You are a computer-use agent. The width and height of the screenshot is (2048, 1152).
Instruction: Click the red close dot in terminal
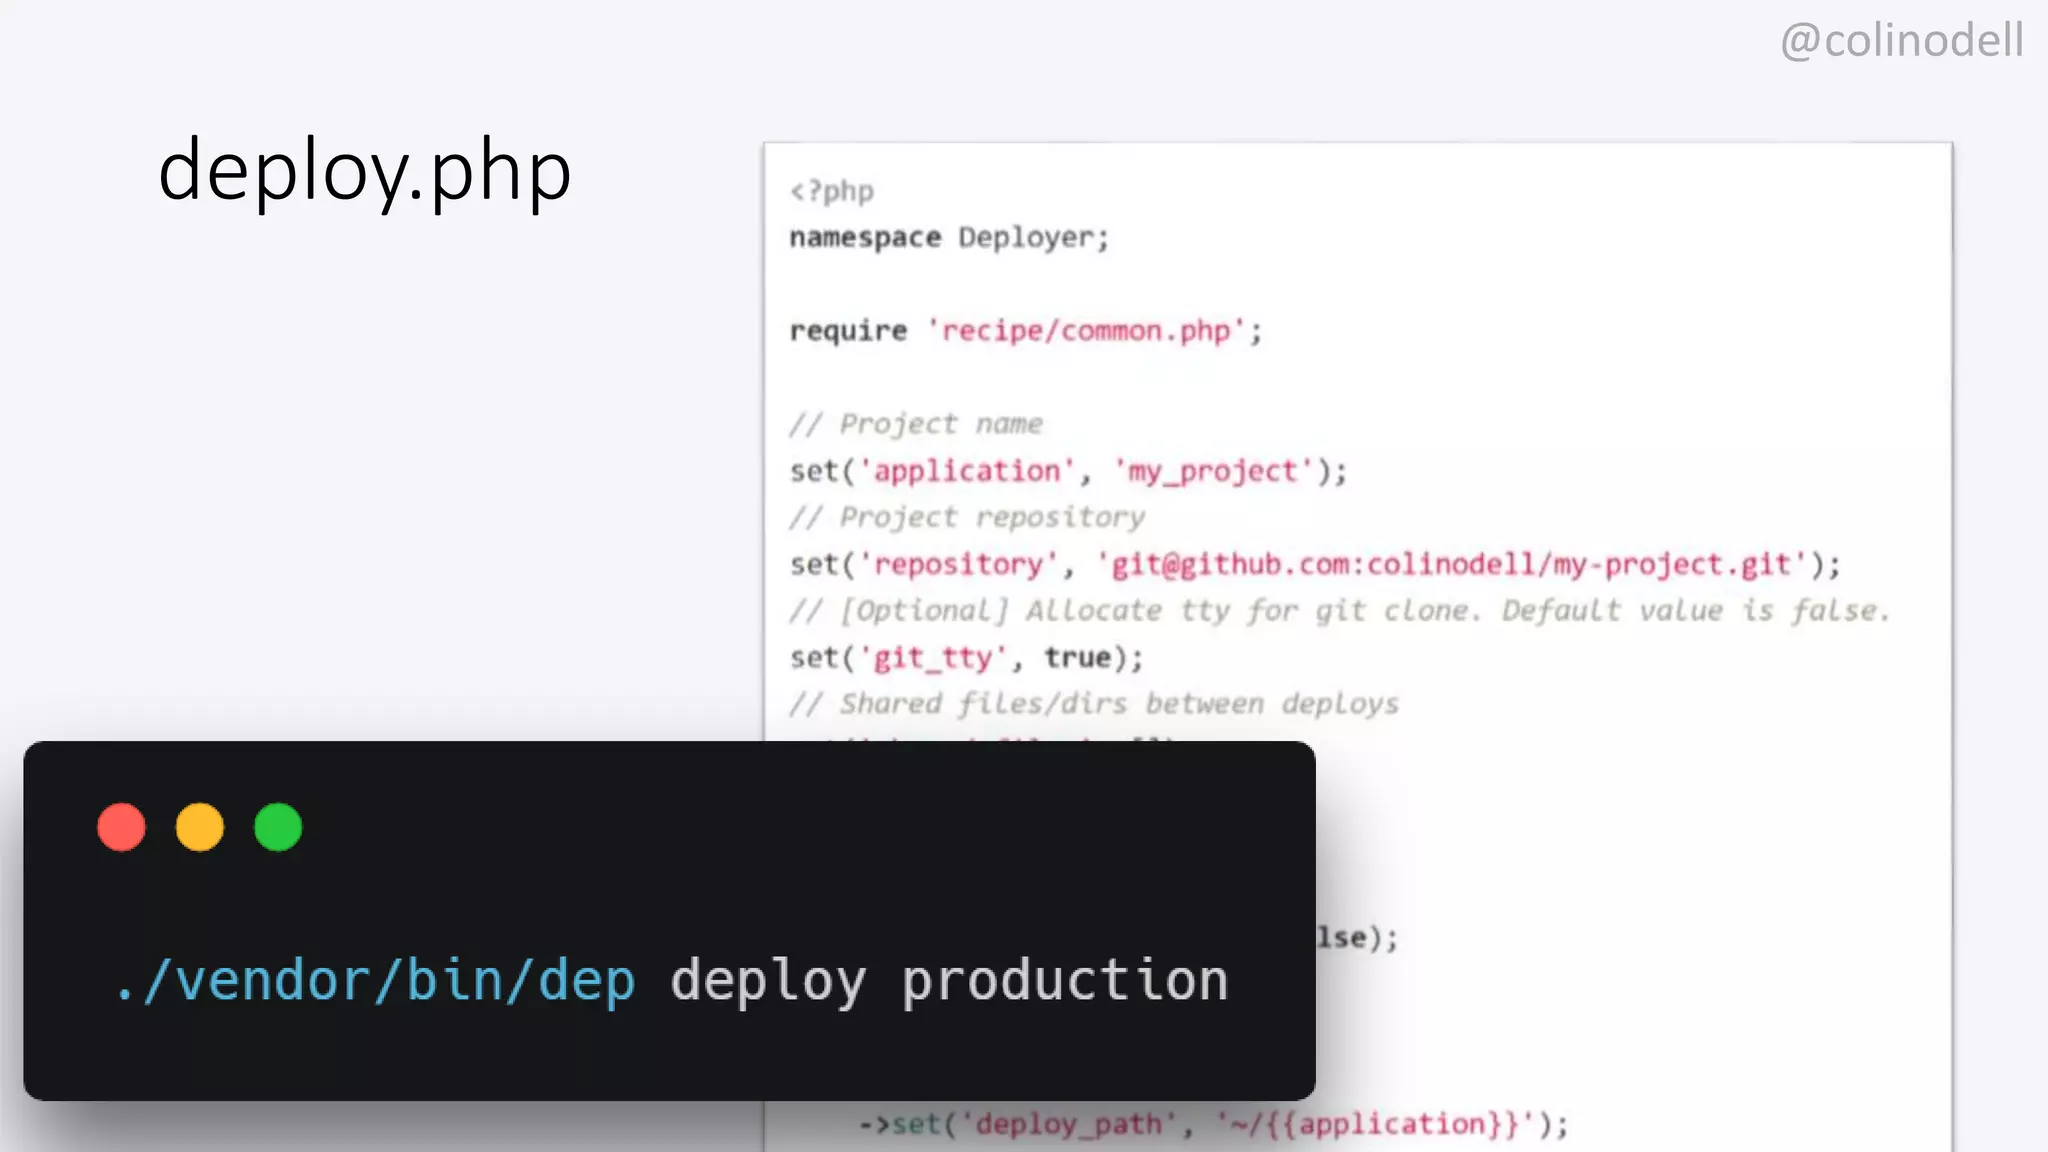click(x=121, y=827)
